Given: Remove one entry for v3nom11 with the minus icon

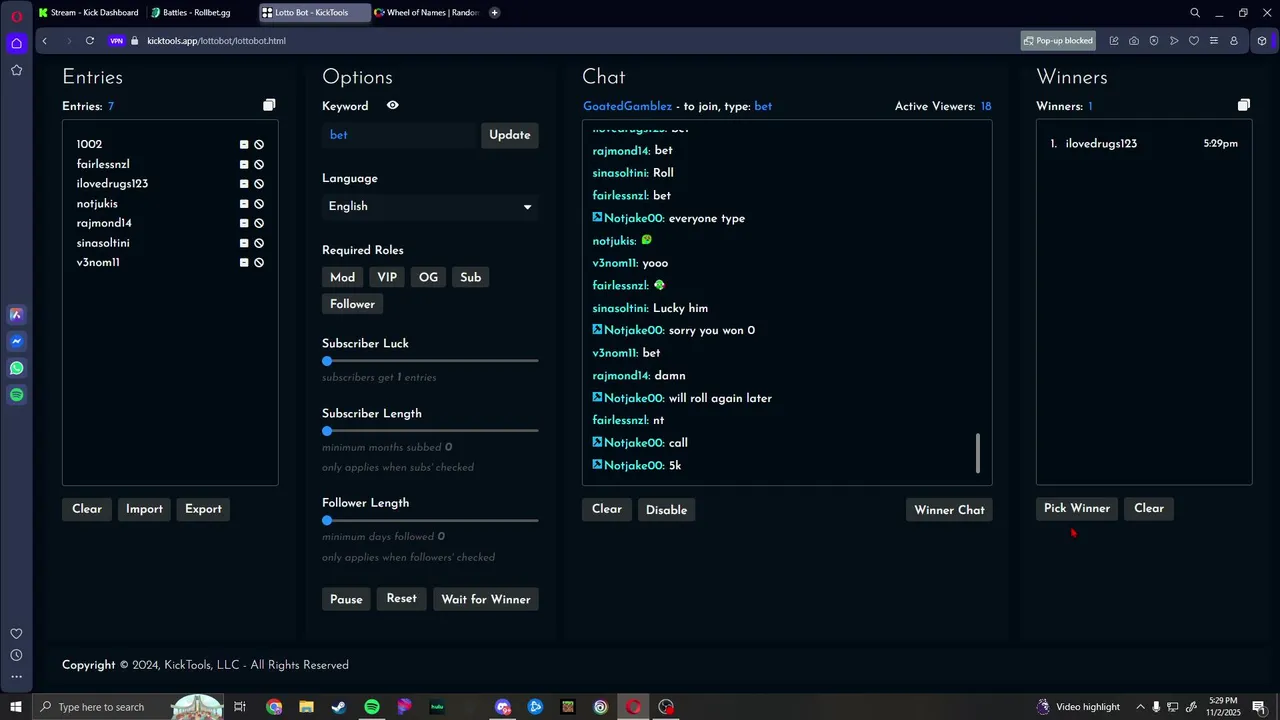Looking at the screenshot, I should point(244,262).
